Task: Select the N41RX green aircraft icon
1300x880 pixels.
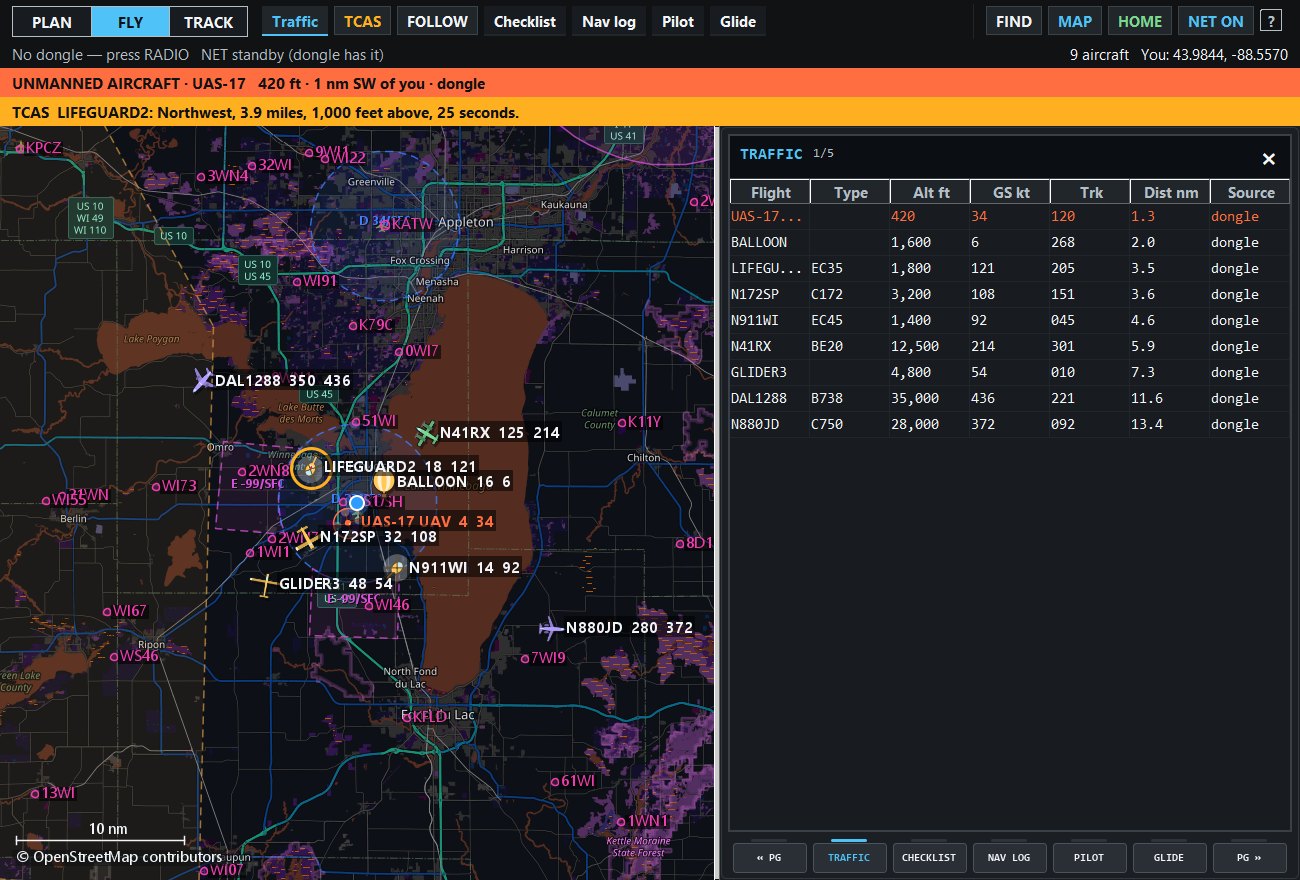Action: pyautogui.click(x=427, y=433)
